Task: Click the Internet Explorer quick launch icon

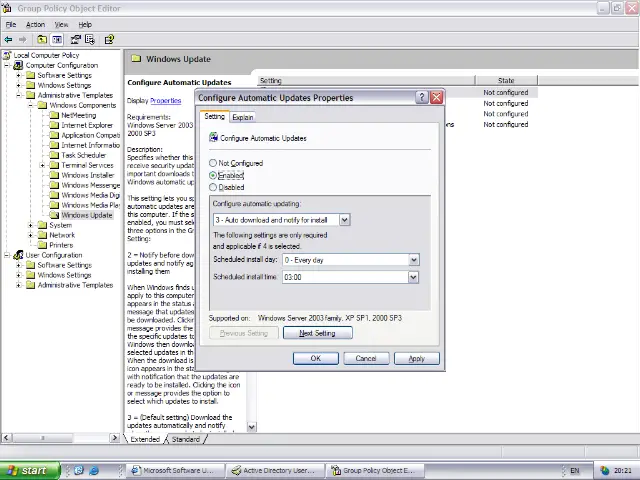Action: (93, 471)
